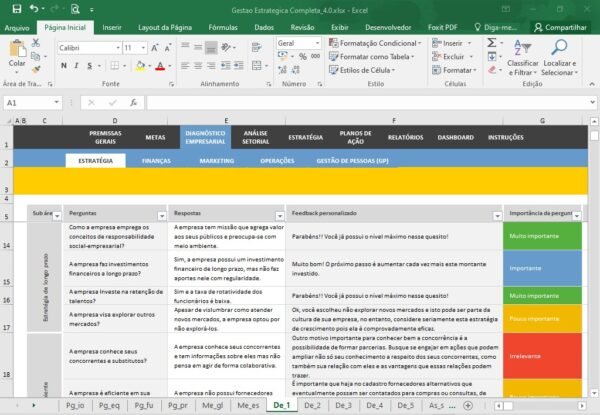Cut selection with the scissors icon
The height and width of the screenshot is (415, 600).
pos(36,43)
